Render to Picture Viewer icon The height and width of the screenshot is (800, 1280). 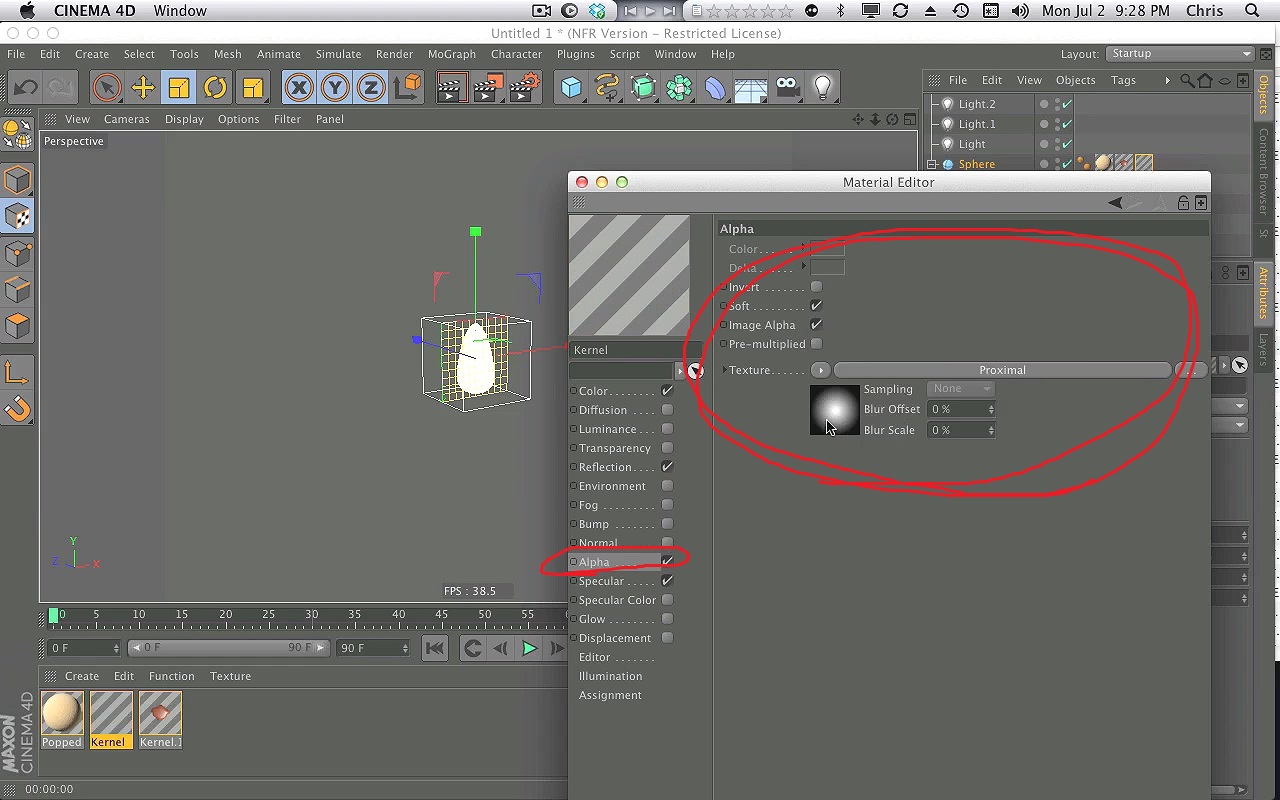coord(487,88)
